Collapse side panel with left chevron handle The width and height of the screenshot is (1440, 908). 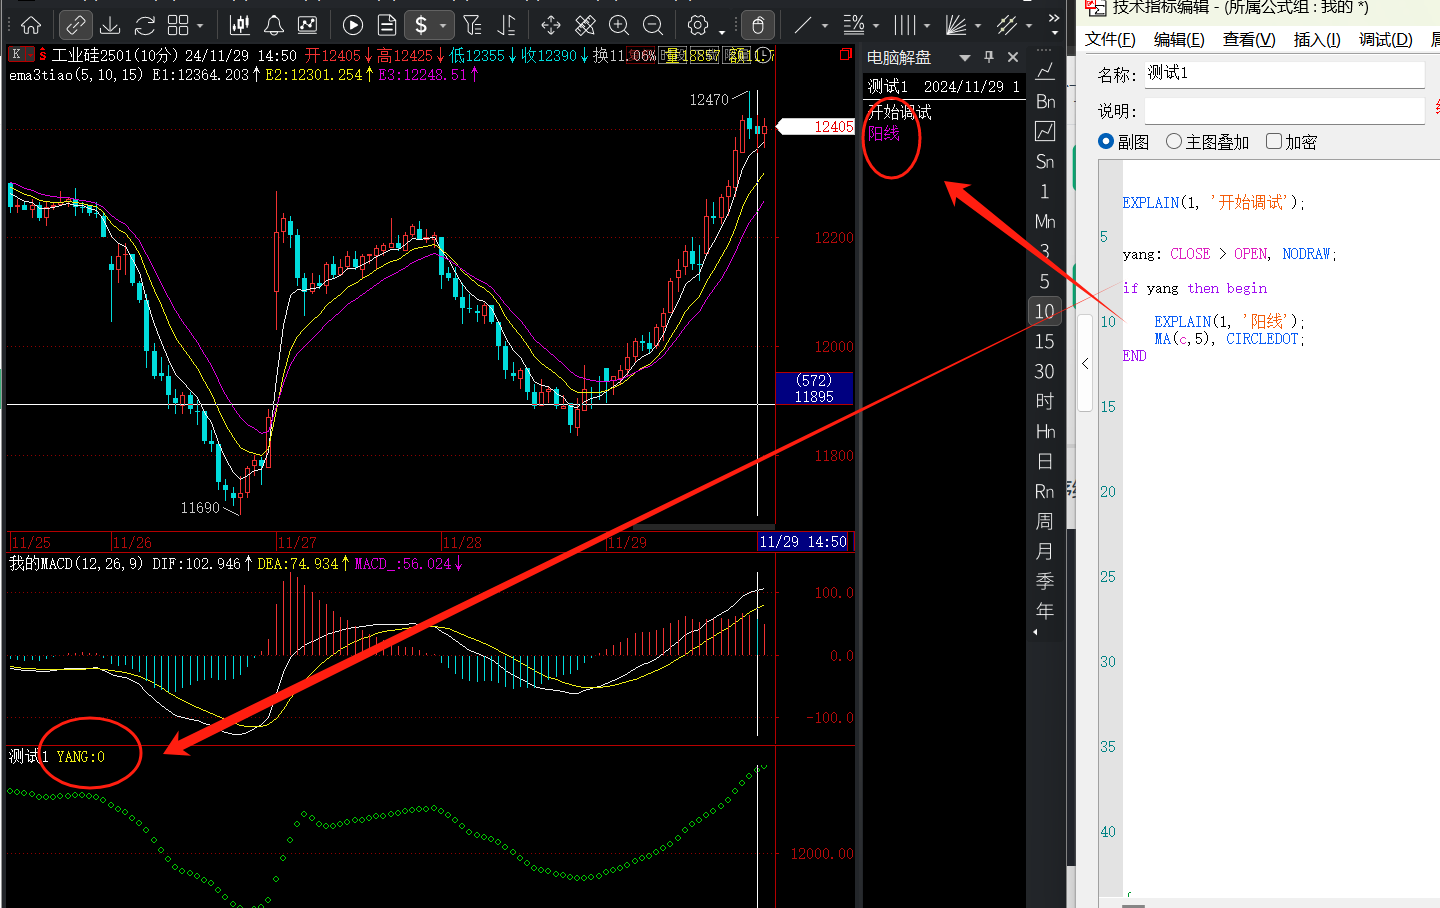pos(1085,364)
